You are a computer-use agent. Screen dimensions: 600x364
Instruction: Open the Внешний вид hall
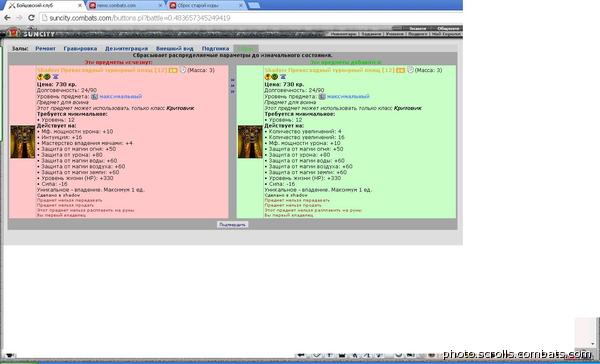click(174, 49)
